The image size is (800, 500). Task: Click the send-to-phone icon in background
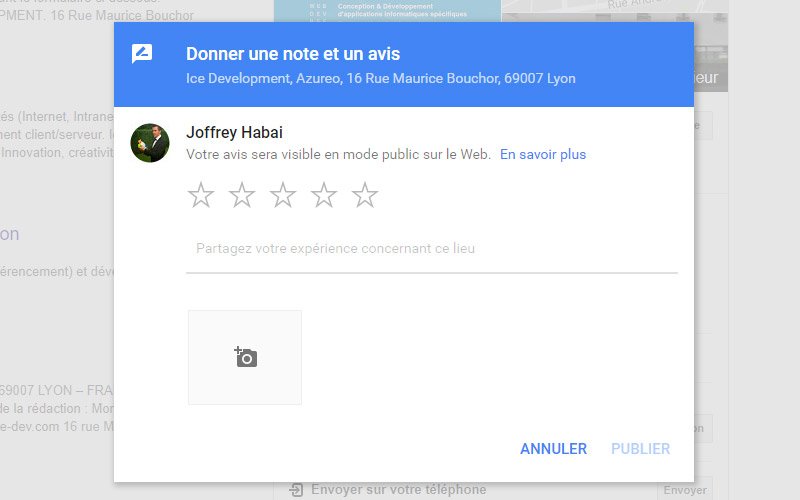pos(296,490)
